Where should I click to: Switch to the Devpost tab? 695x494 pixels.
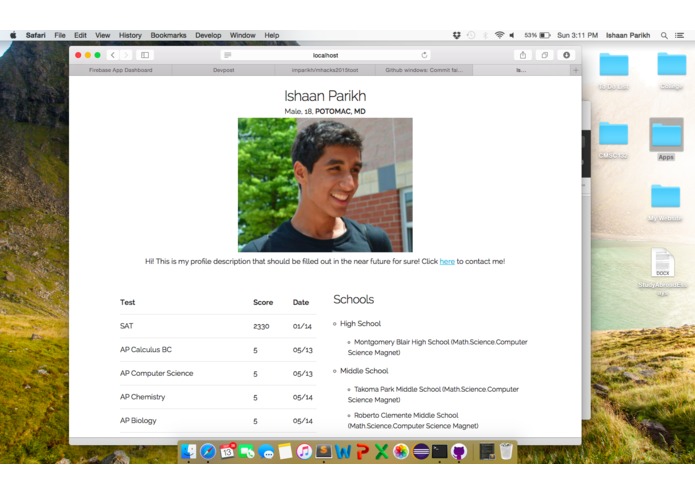coord(223,70)
